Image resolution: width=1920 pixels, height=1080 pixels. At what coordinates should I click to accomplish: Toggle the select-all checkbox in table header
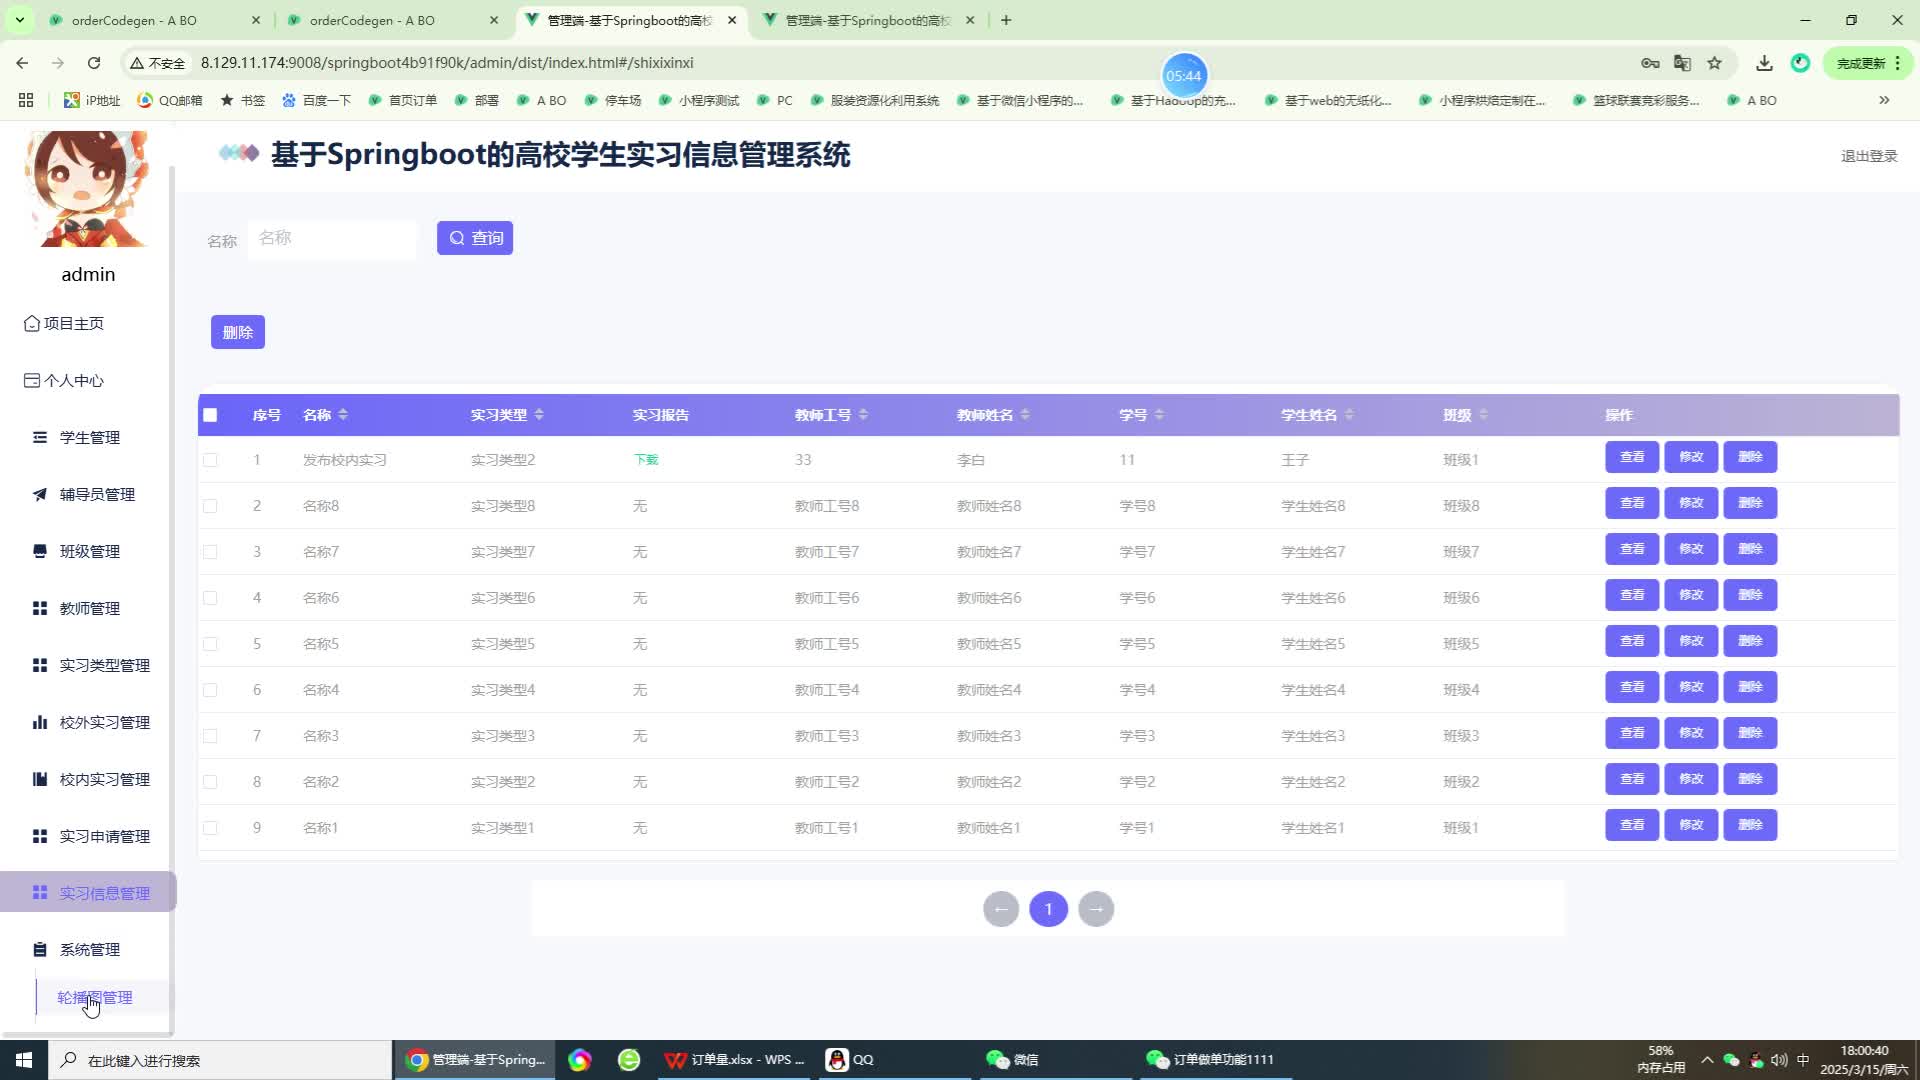pos(210,415)
